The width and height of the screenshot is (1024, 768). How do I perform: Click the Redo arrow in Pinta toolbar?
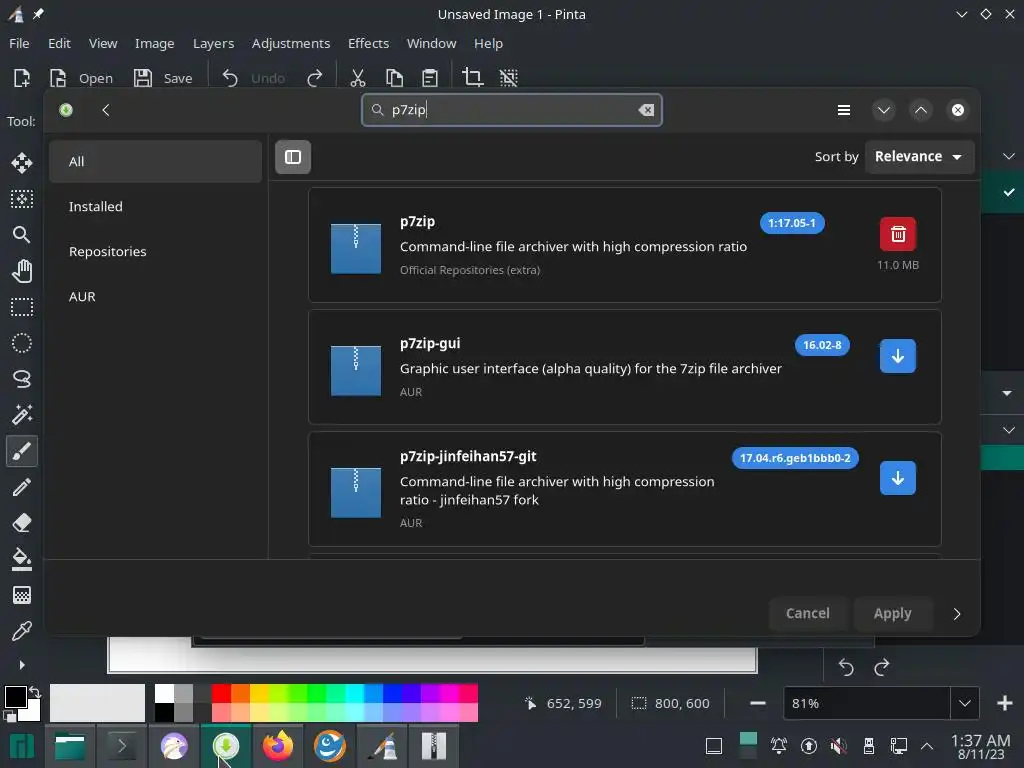pos(315,78)
